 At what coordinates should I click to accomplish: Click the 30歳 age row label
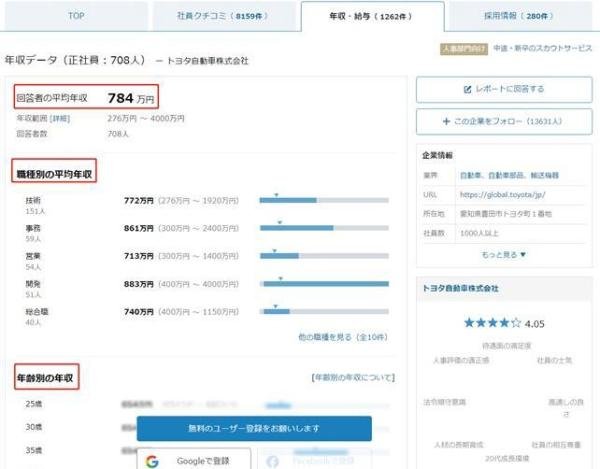[34, 427]
